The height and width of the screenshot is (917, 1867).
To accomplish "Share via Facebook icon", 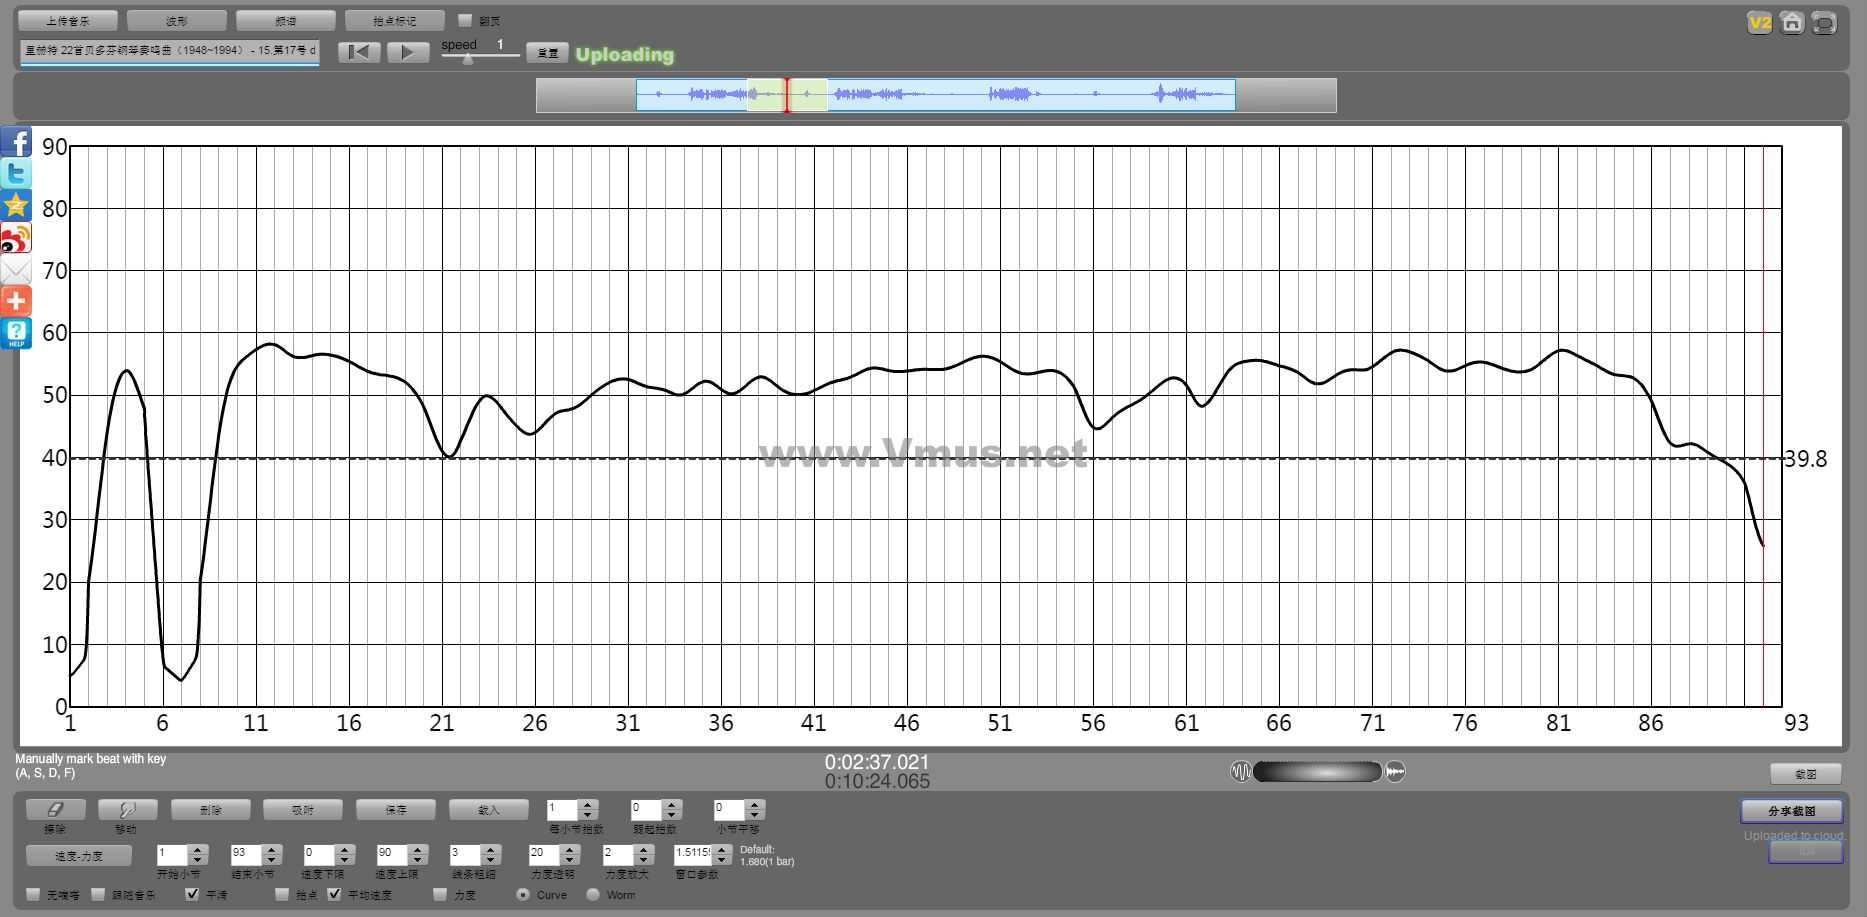I will tap(16, 143).
